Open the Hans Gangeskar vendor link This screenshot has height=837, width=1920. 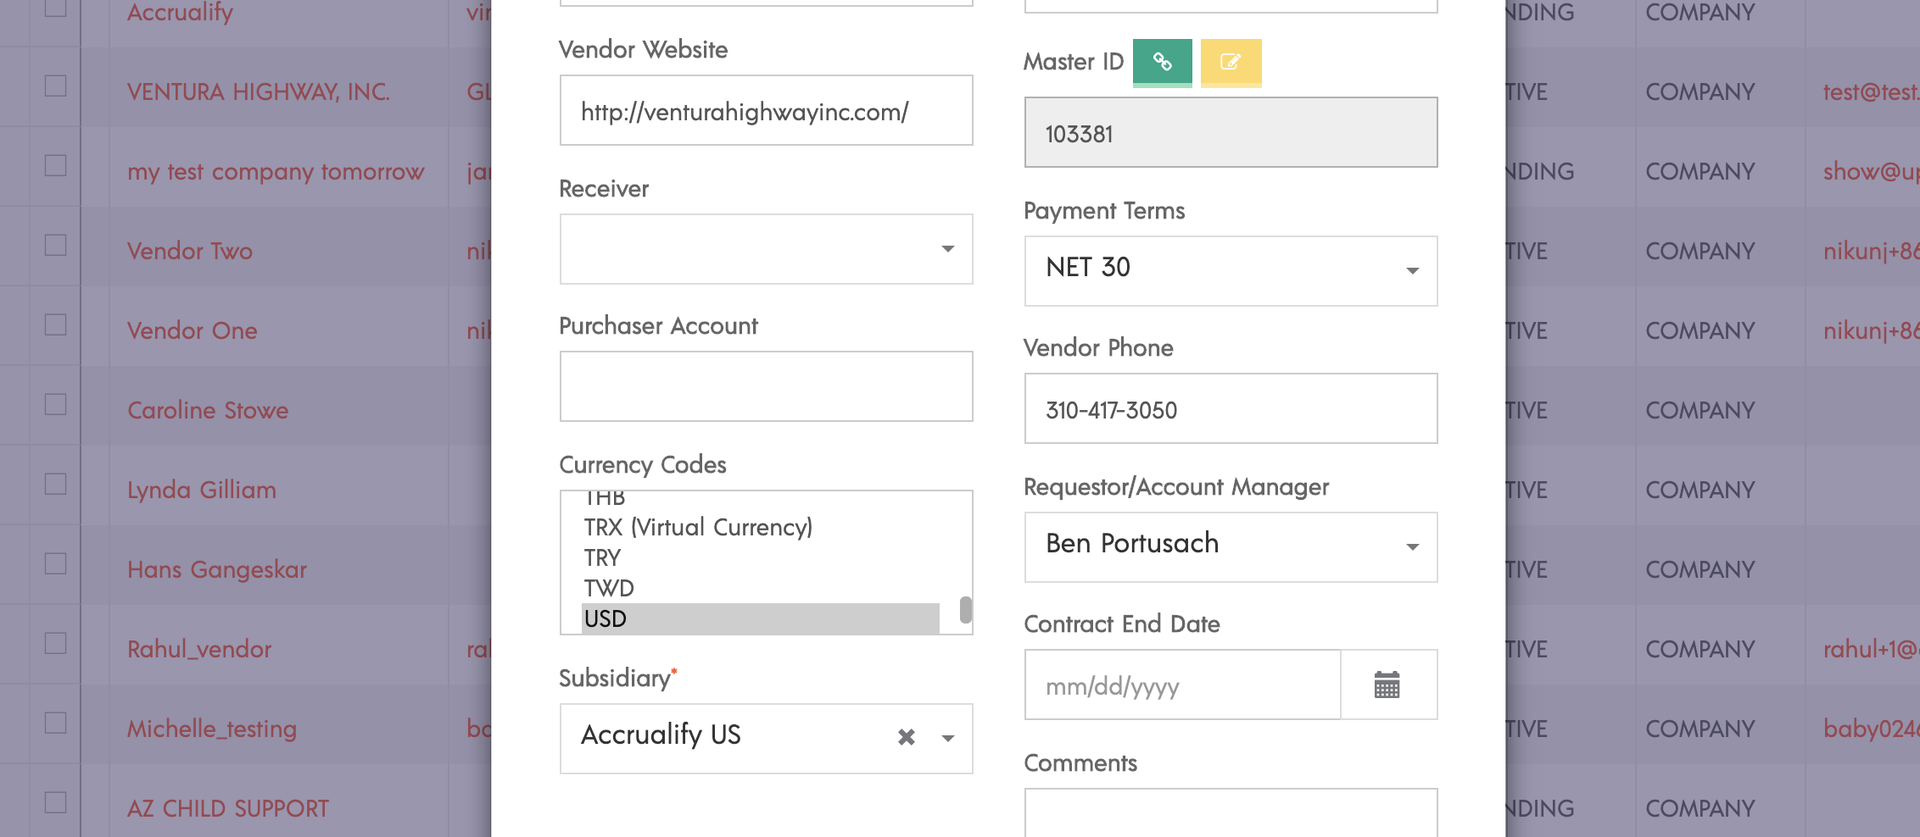(x=217, y=570)
